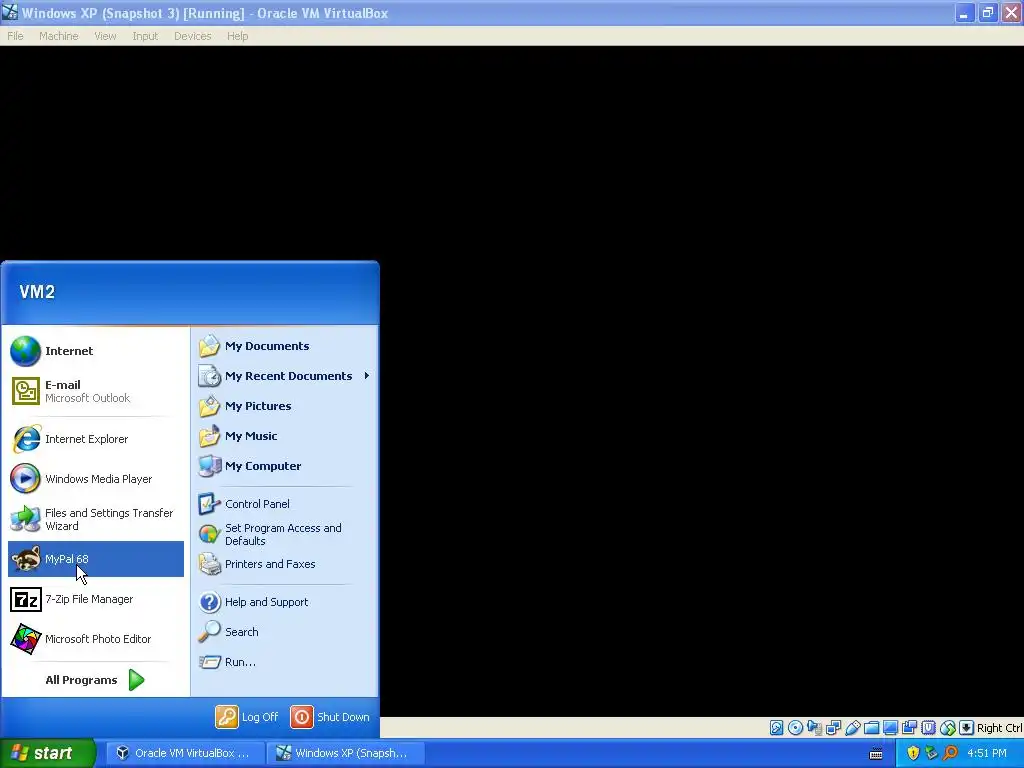Switch to Oracle VM VirtualBox taskbar button
Image resolution: width=1024 pixels, height=768 pixels.
(185, 753)
